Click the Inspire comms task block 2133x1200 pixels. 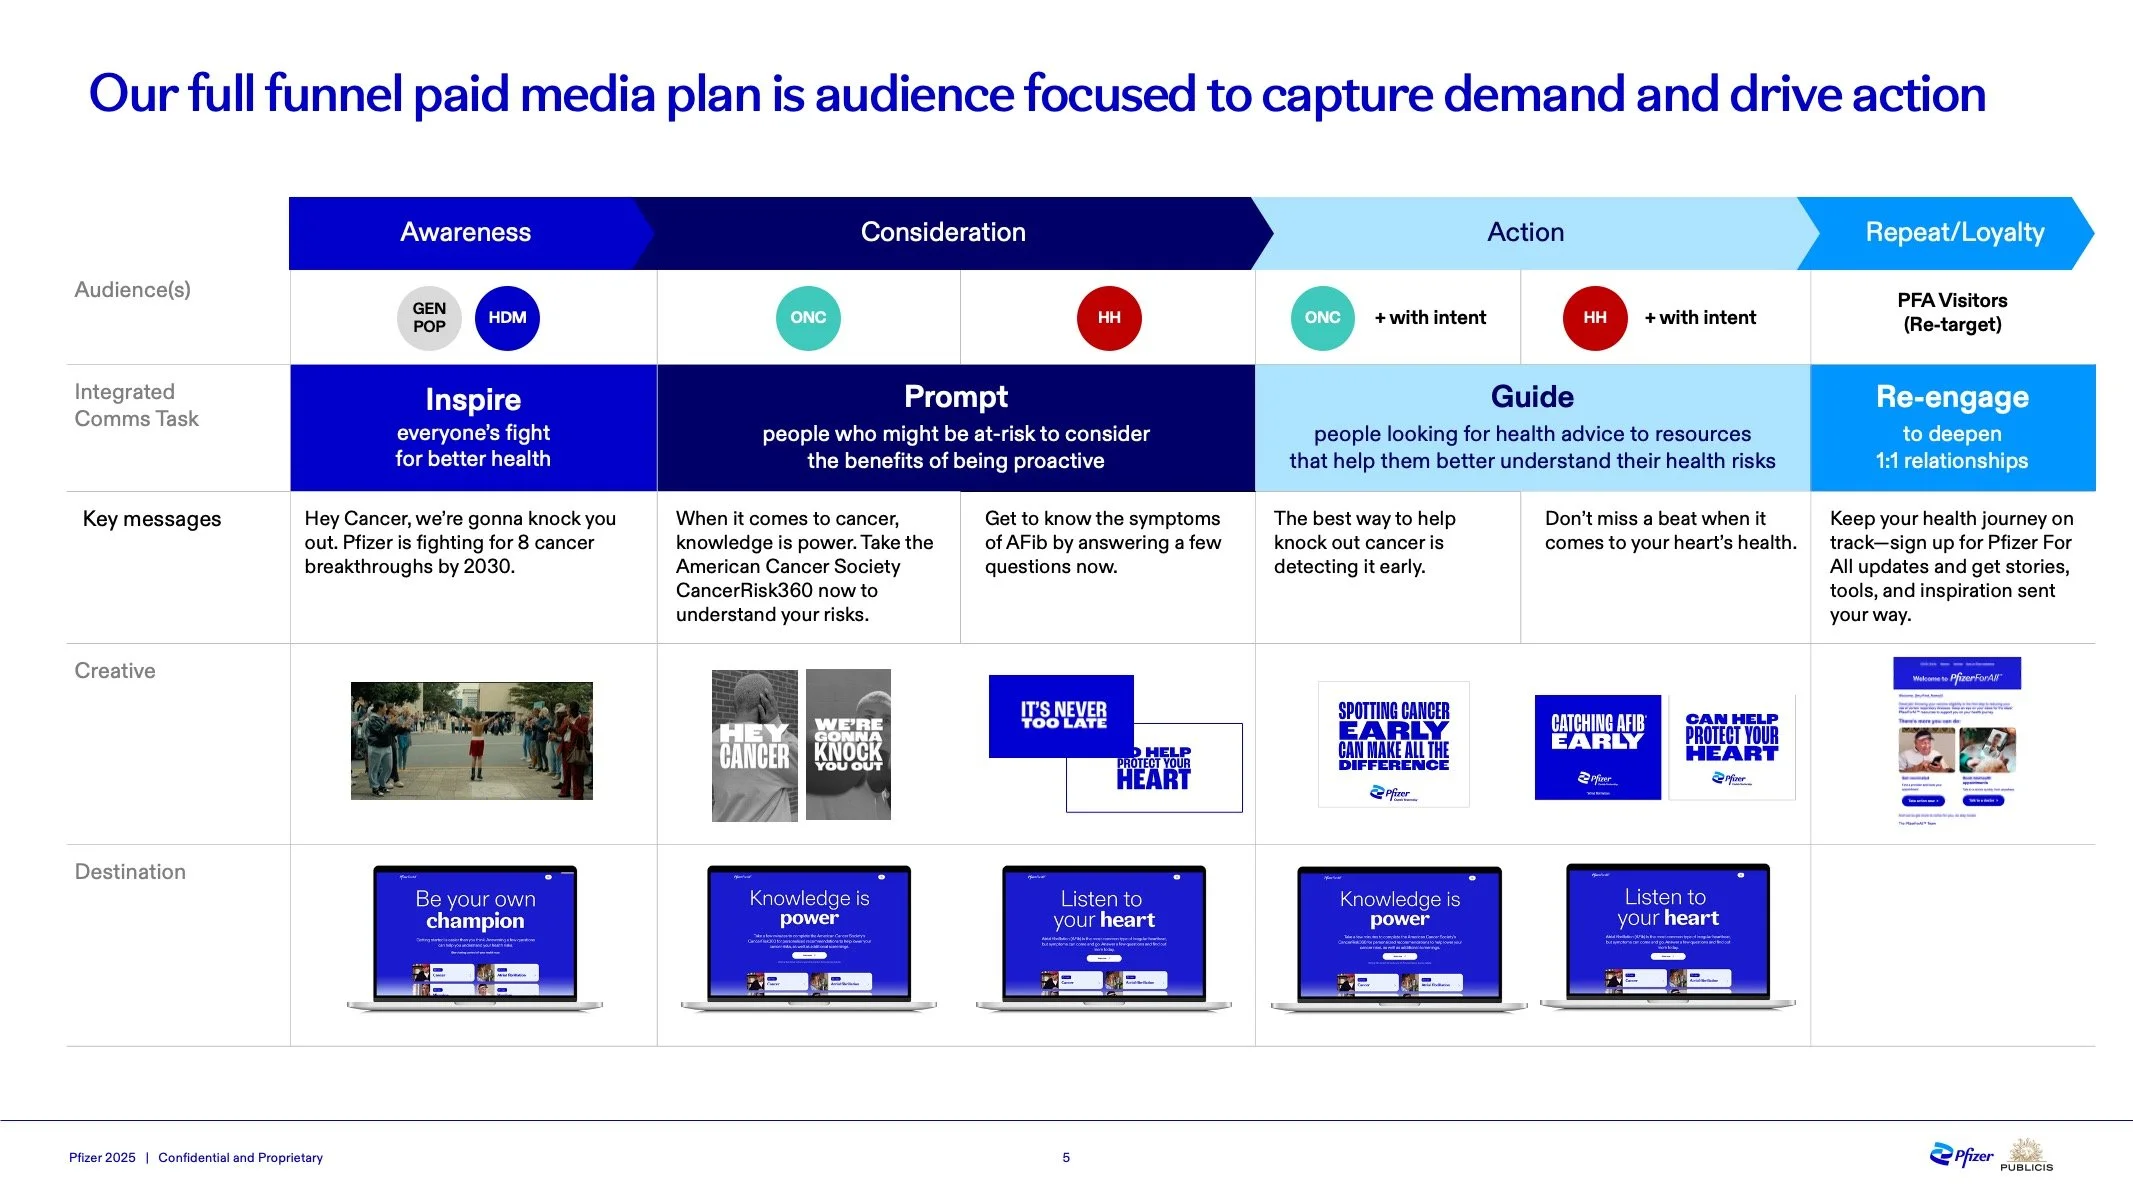pyautogui.click(x=473, y=428)
